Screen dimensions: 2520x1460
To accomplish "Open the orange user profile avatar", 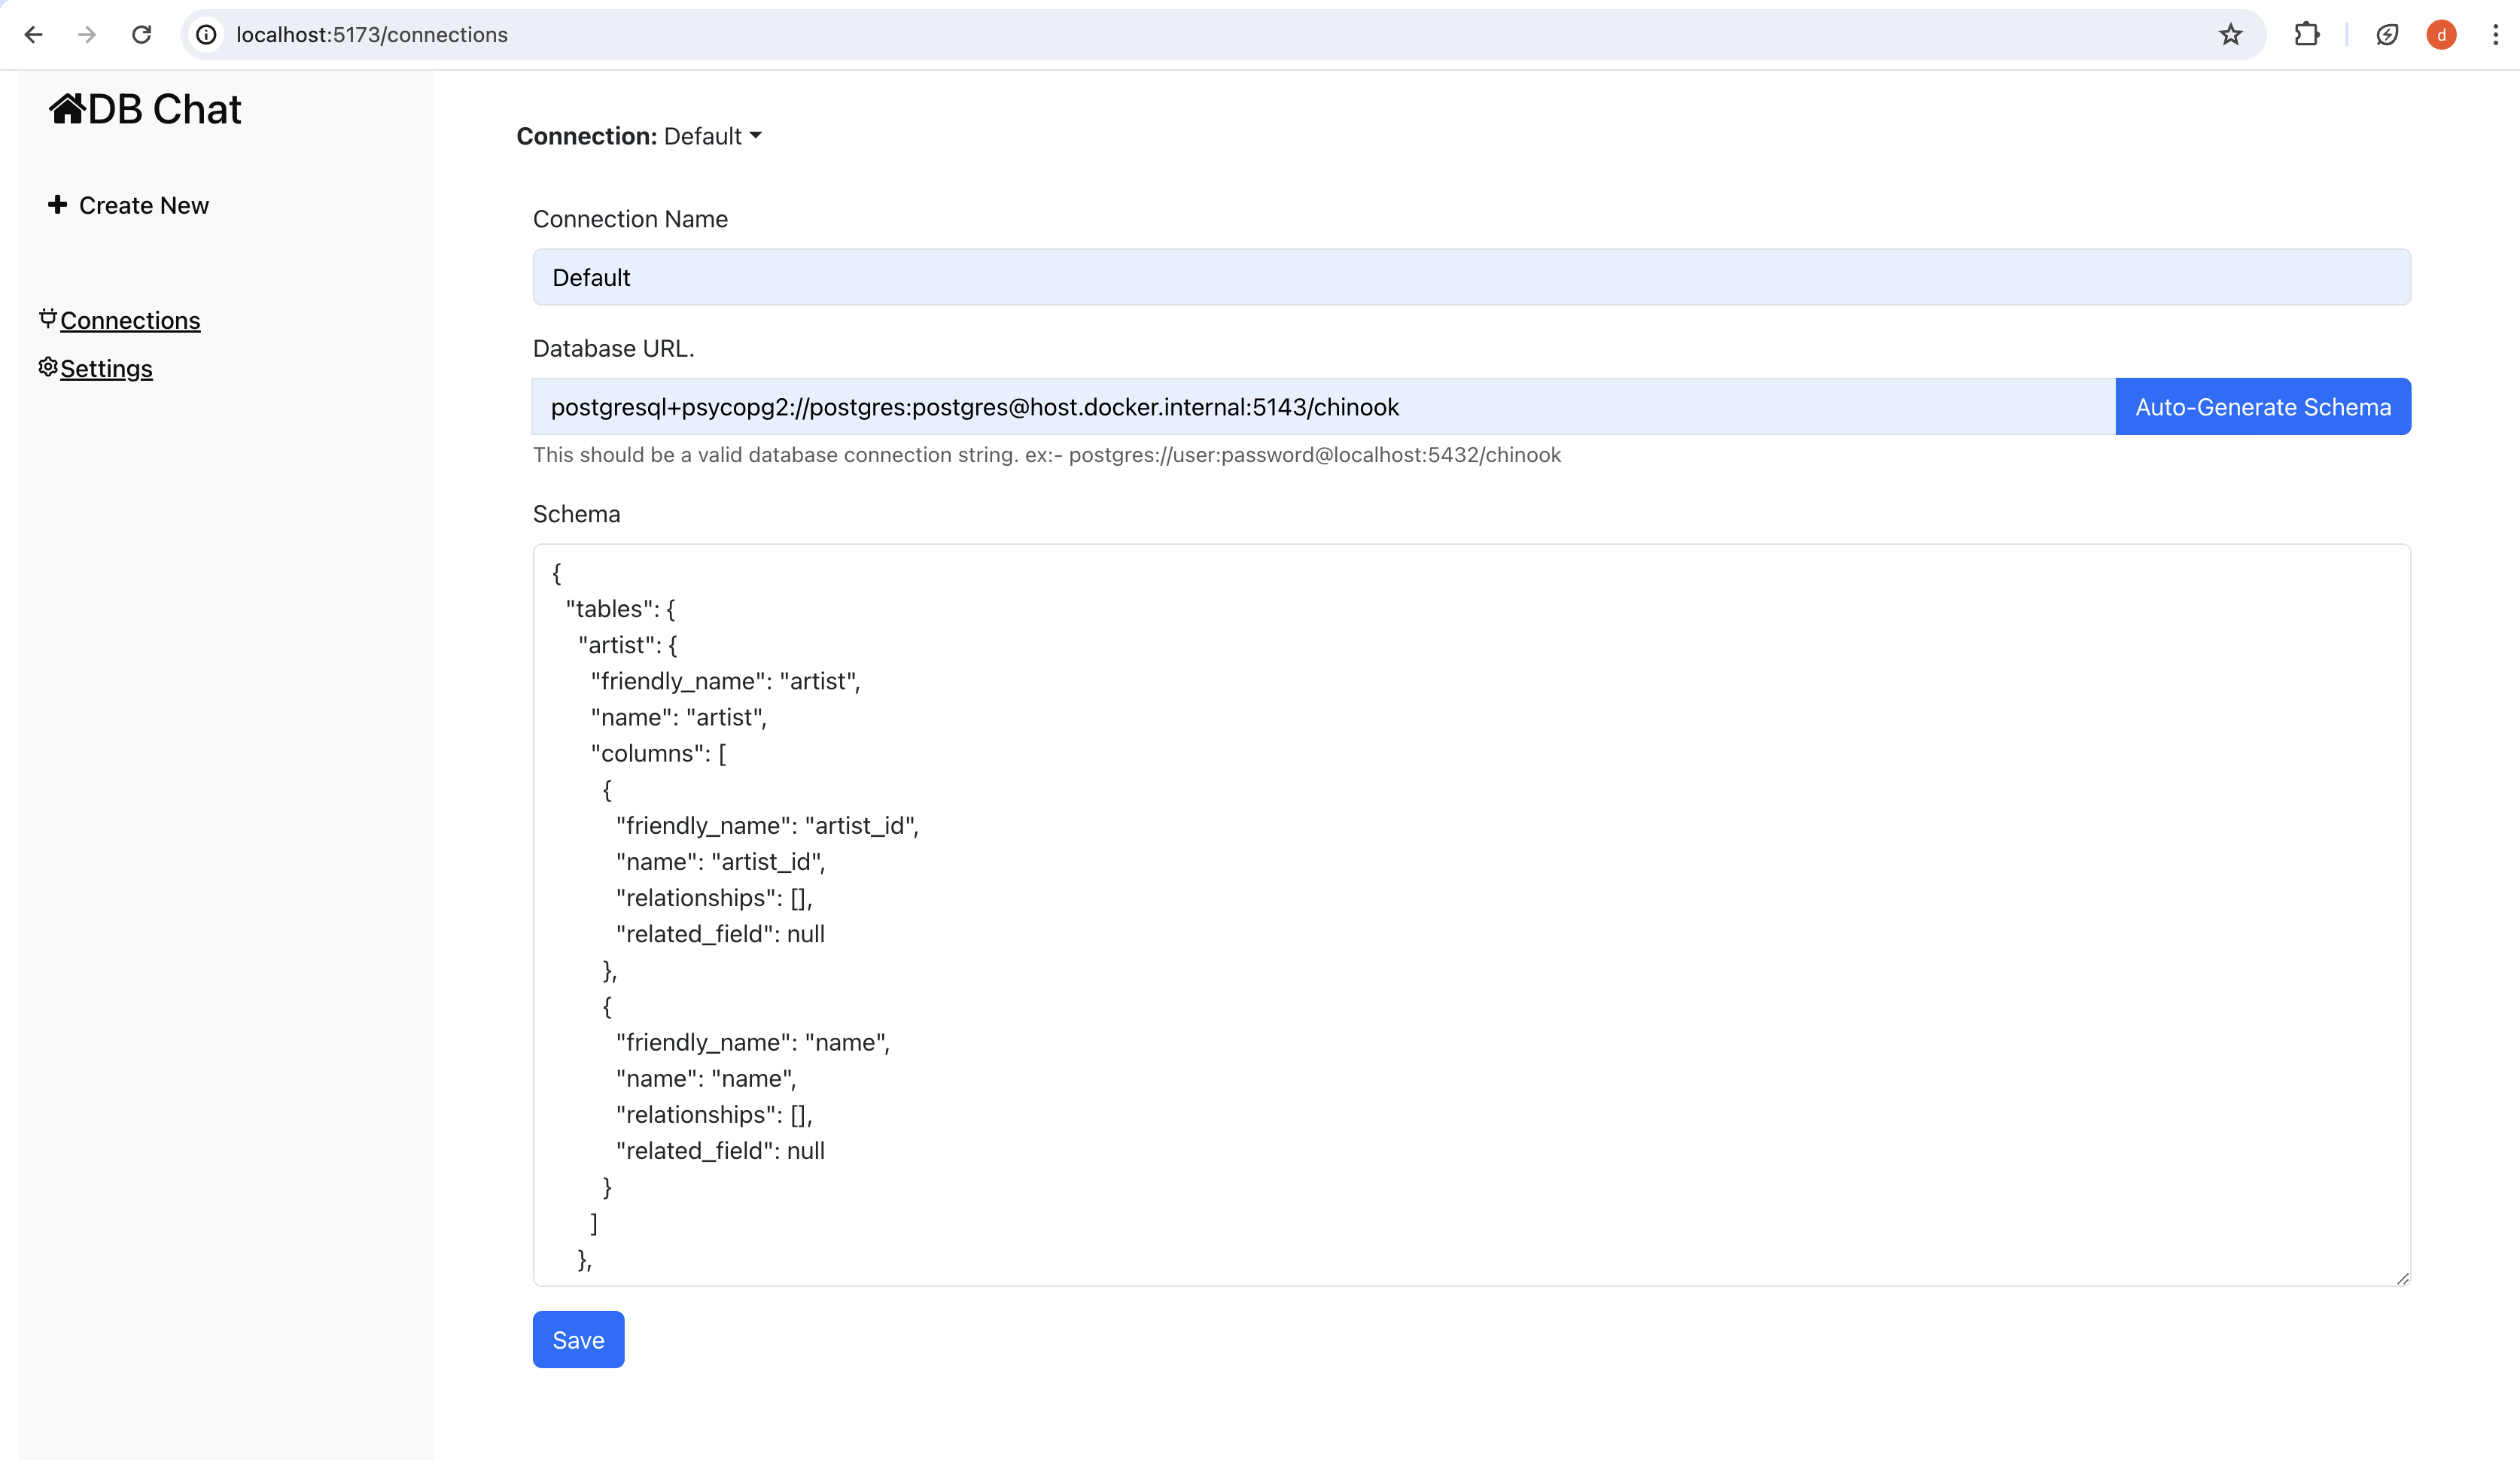I will point(2441,35).
